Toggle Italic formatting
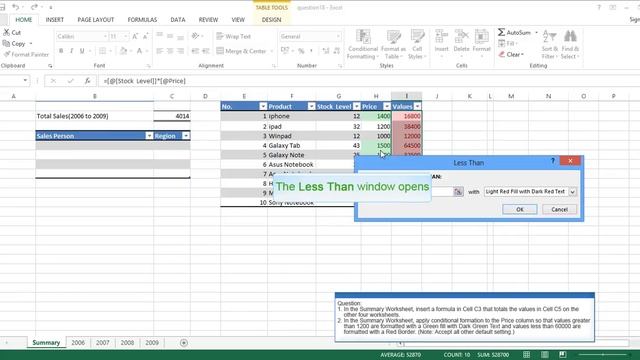640x360 pixels. click(71, 51)
